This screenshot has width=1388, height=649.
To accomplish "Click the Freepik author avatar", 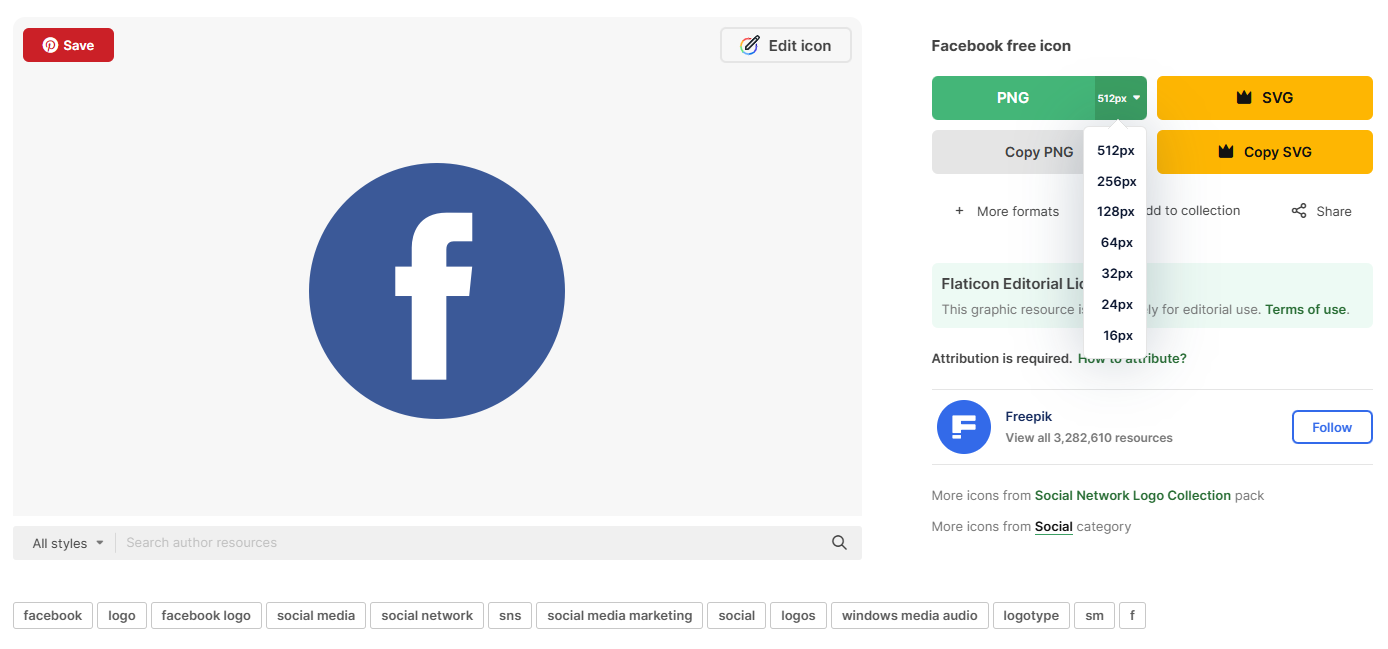I will tap(963, 427).
